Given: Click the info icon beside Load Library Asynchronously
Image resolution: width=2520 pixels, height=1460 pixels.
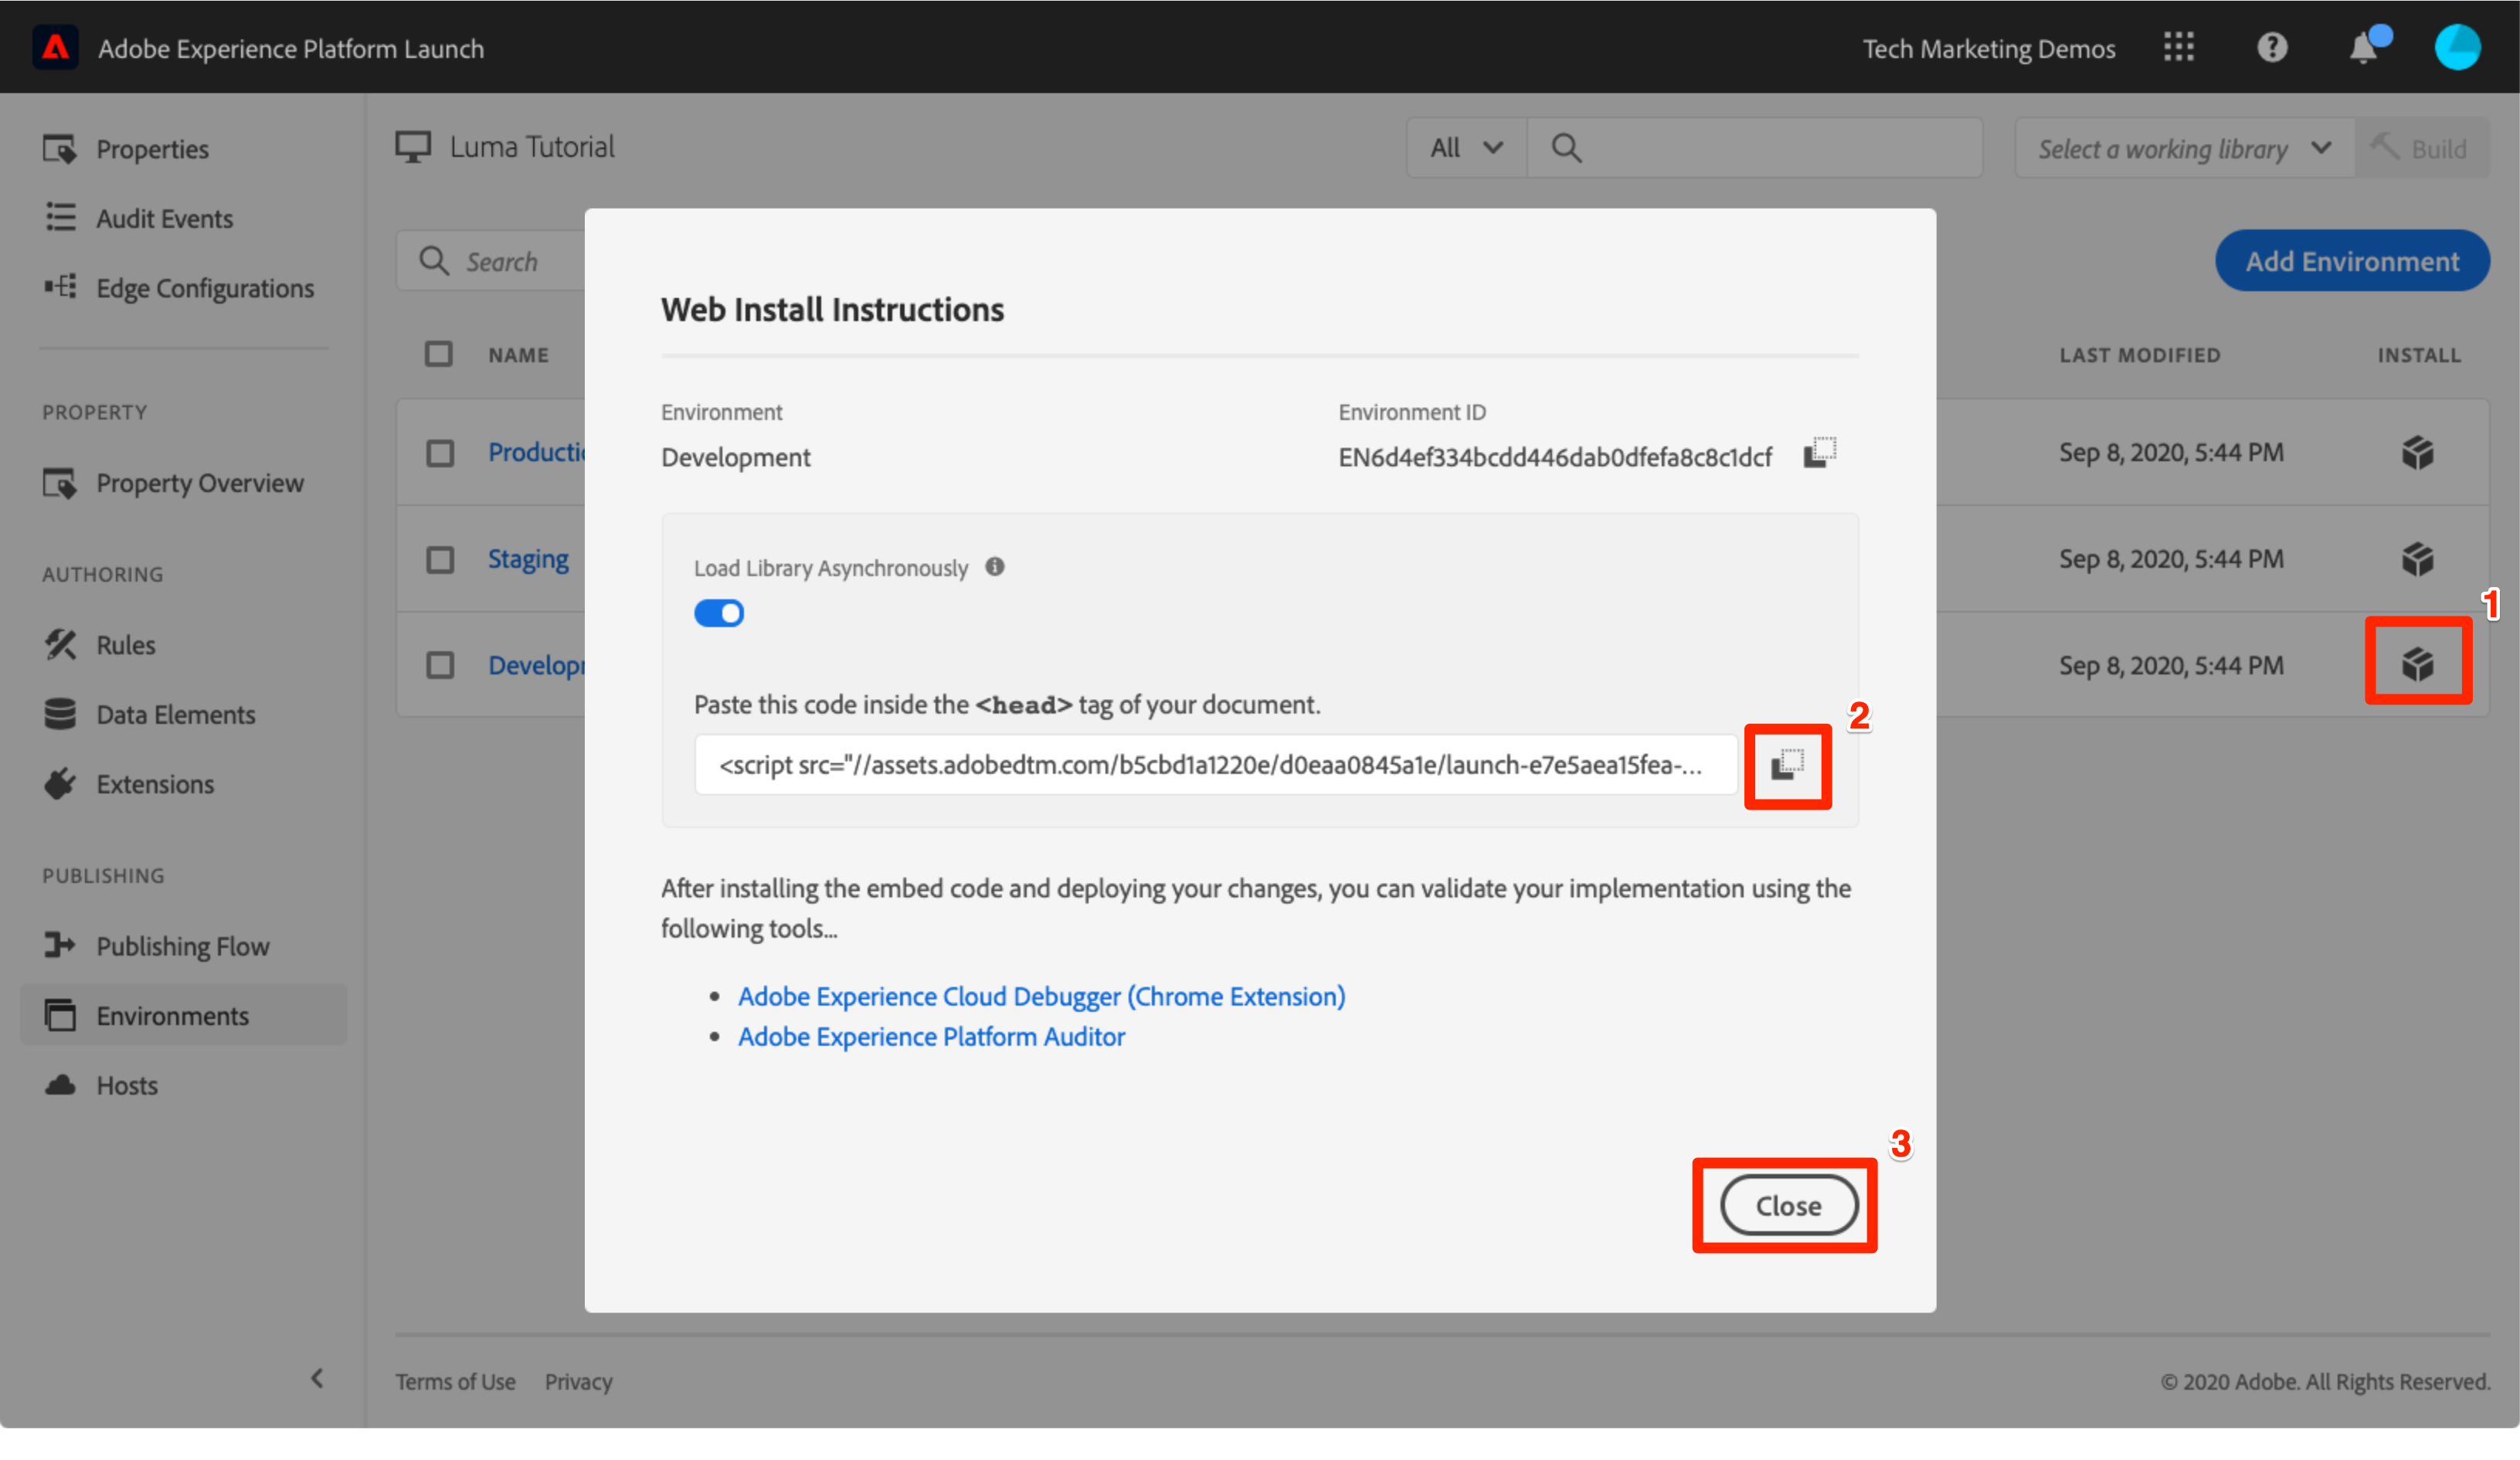Looking at the screenshot, I should [x=994, y=567].
